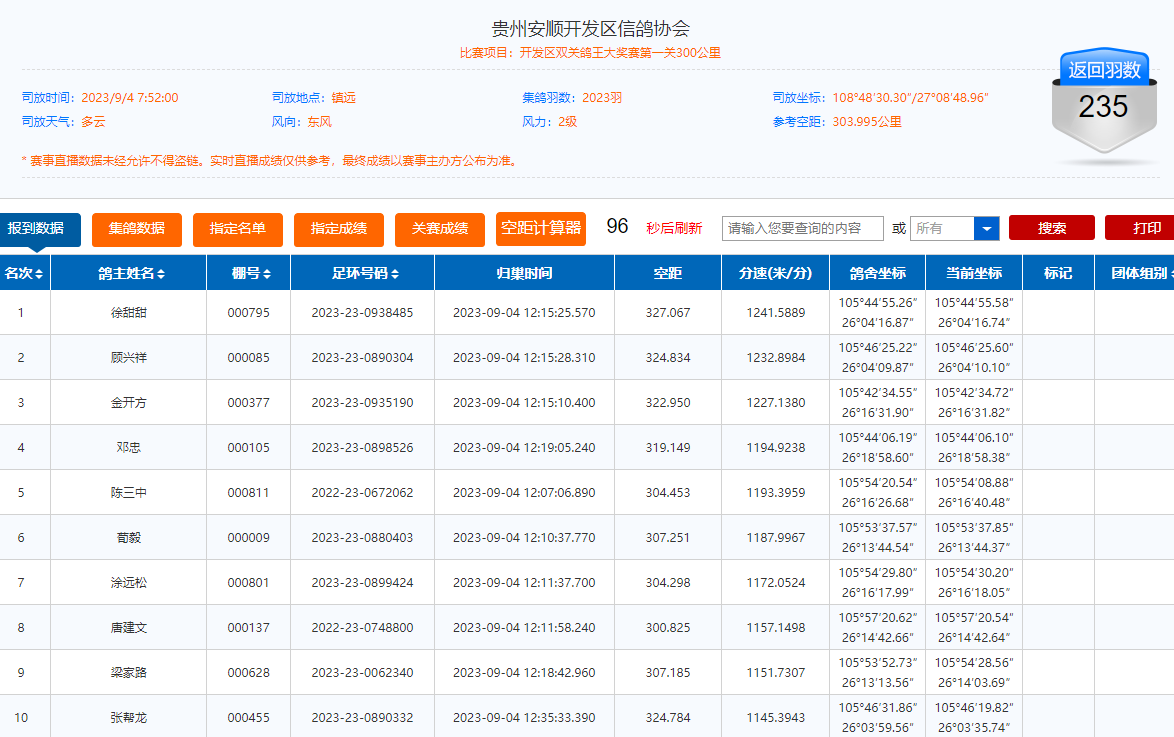Switch to 报到数据 tab

[x=35, y=229]
